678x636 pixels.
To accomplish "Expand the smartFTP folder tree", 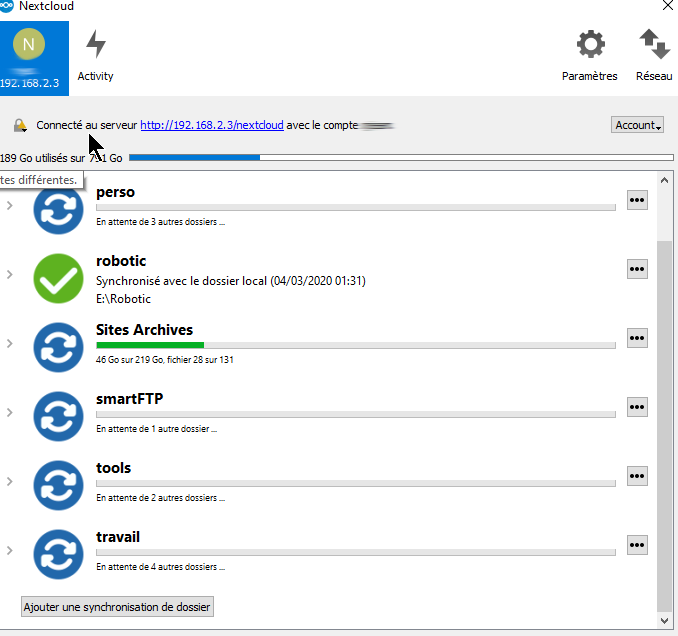I will pyautogui.click(x=10, y=412).
